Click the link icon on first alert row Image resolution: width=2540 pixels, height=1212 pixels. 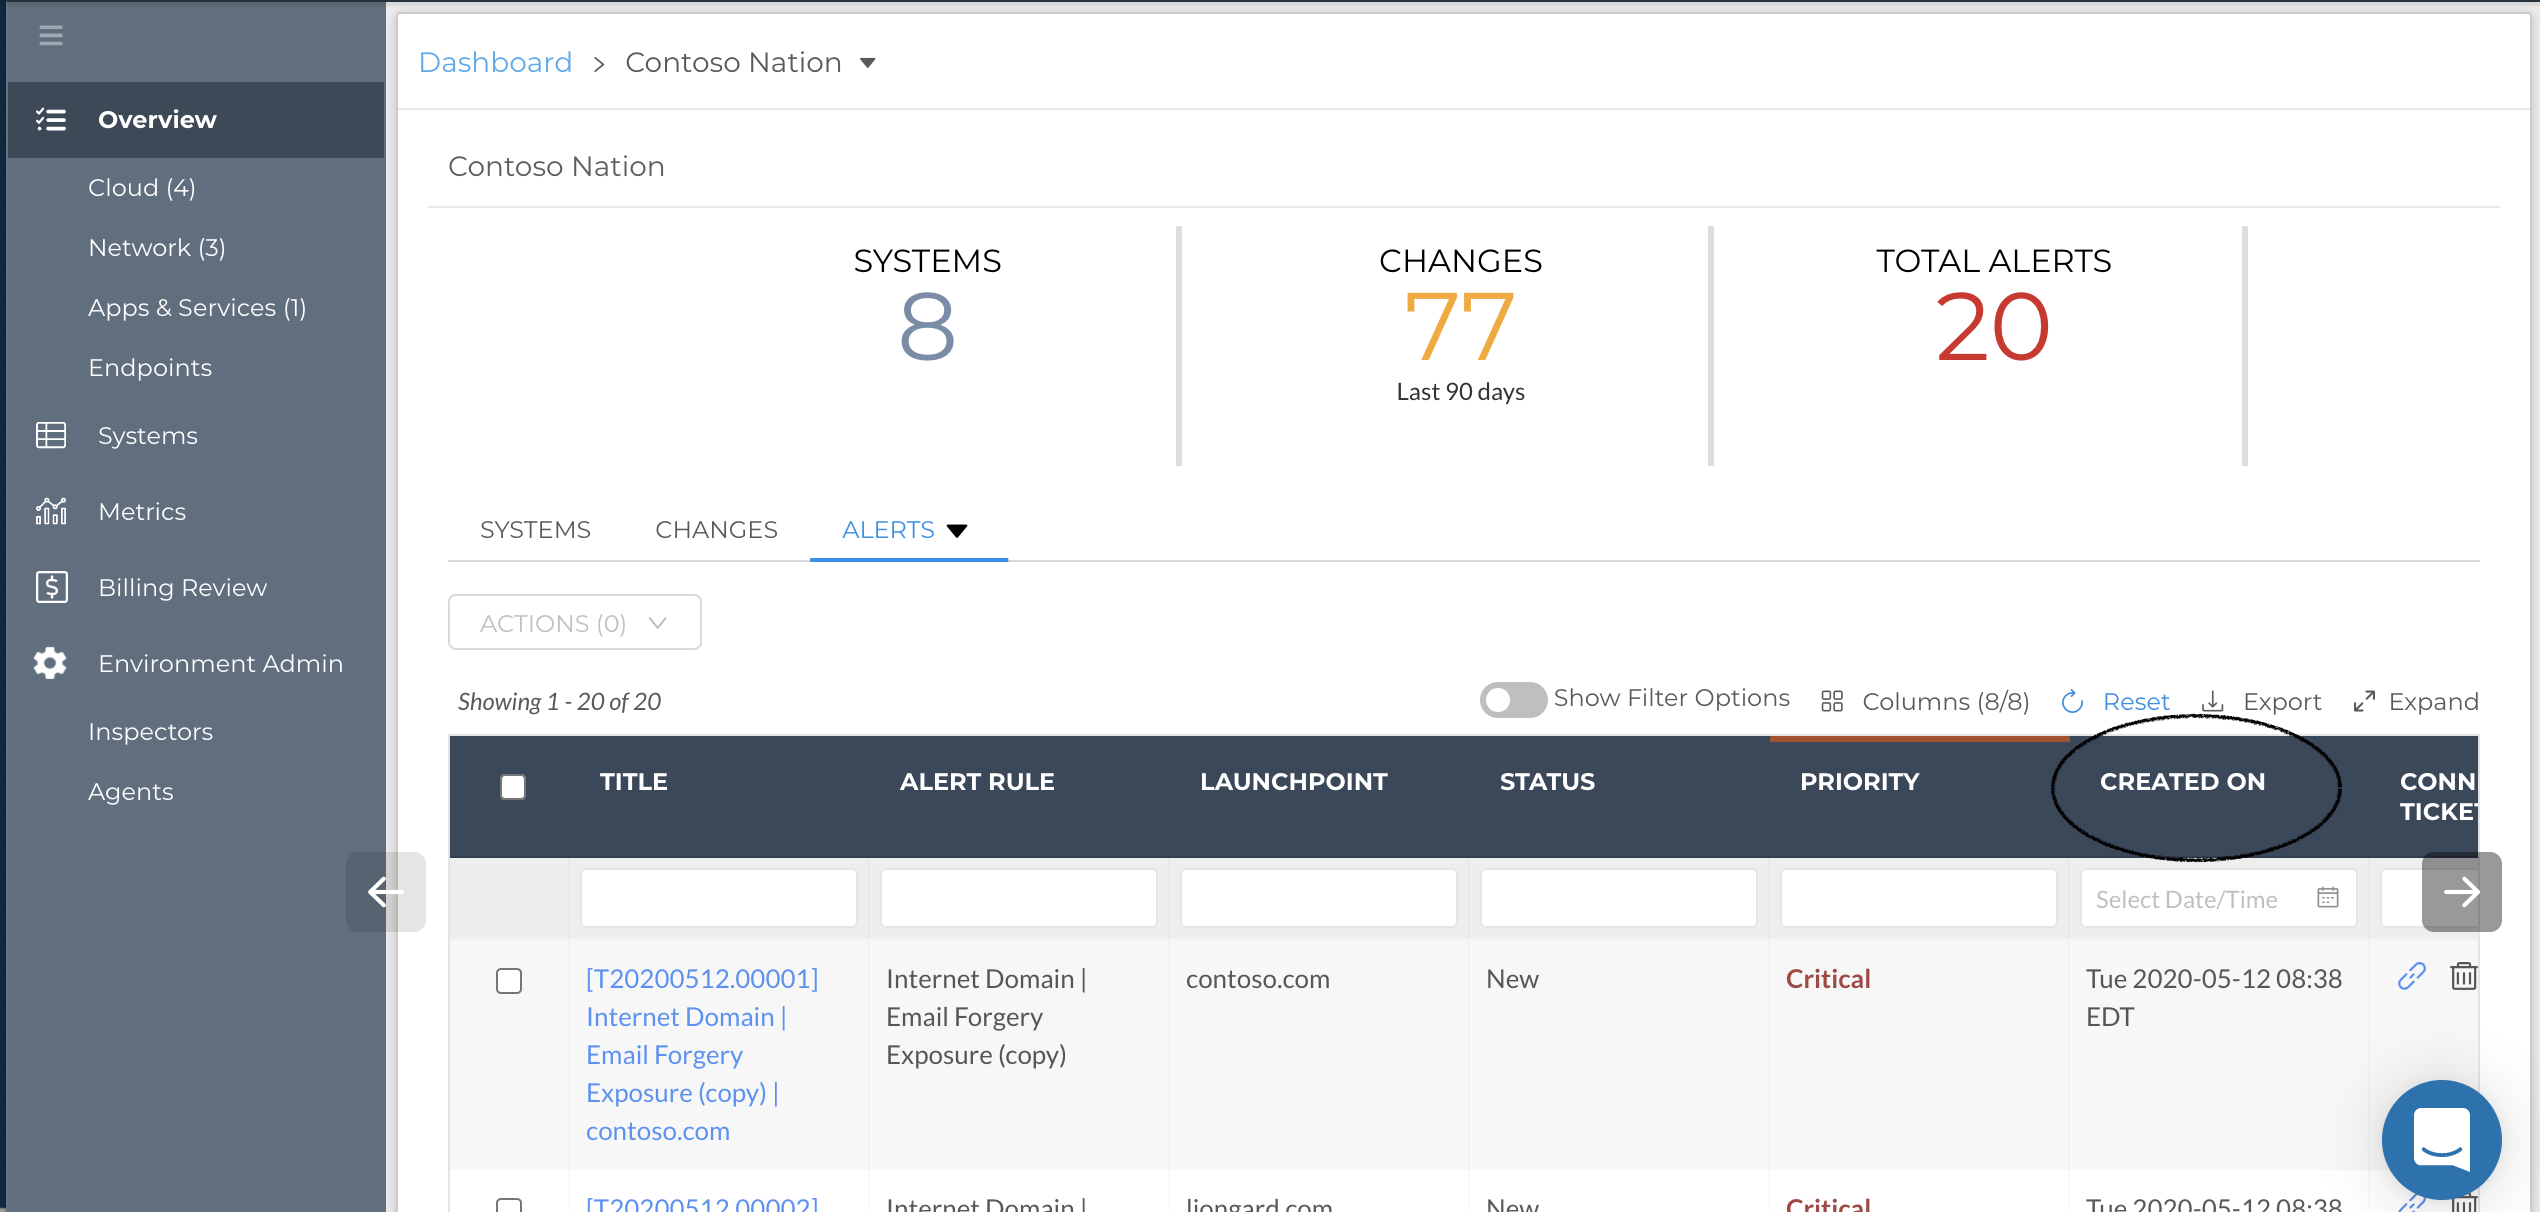(2412, 976)
